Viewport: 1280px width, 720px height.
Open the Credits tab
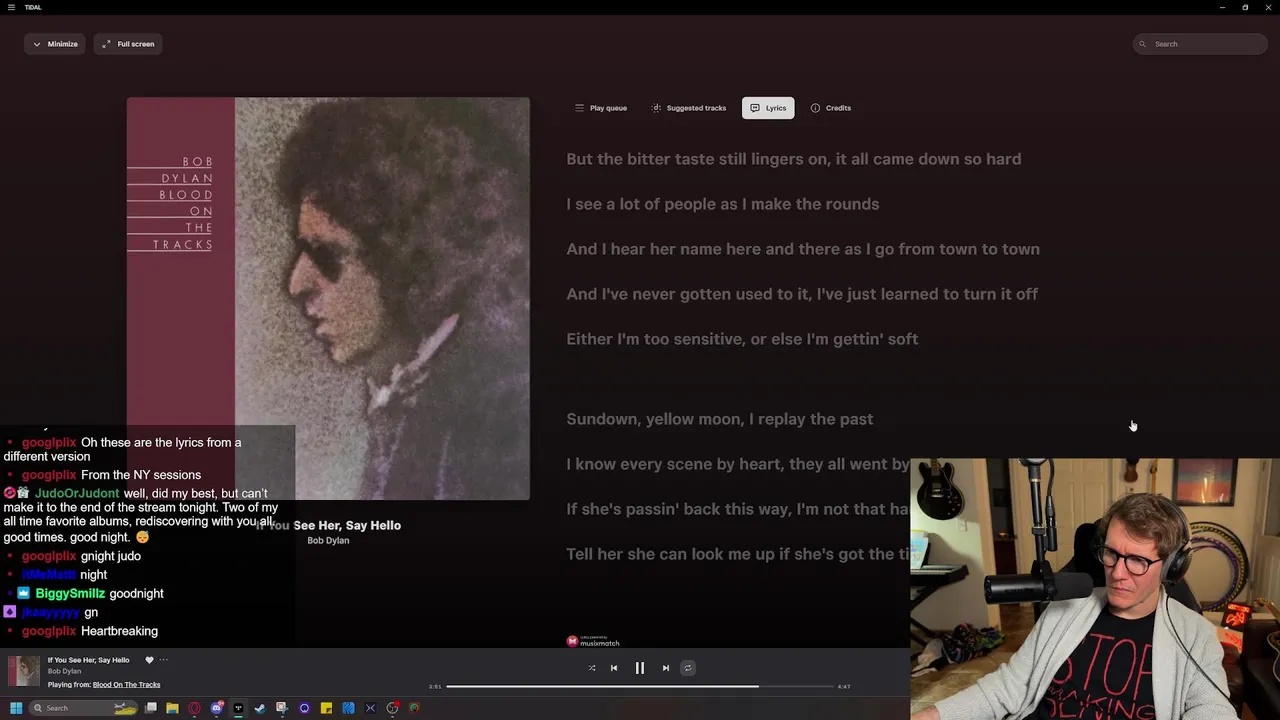pyautogui.click(x=831, y=108)
